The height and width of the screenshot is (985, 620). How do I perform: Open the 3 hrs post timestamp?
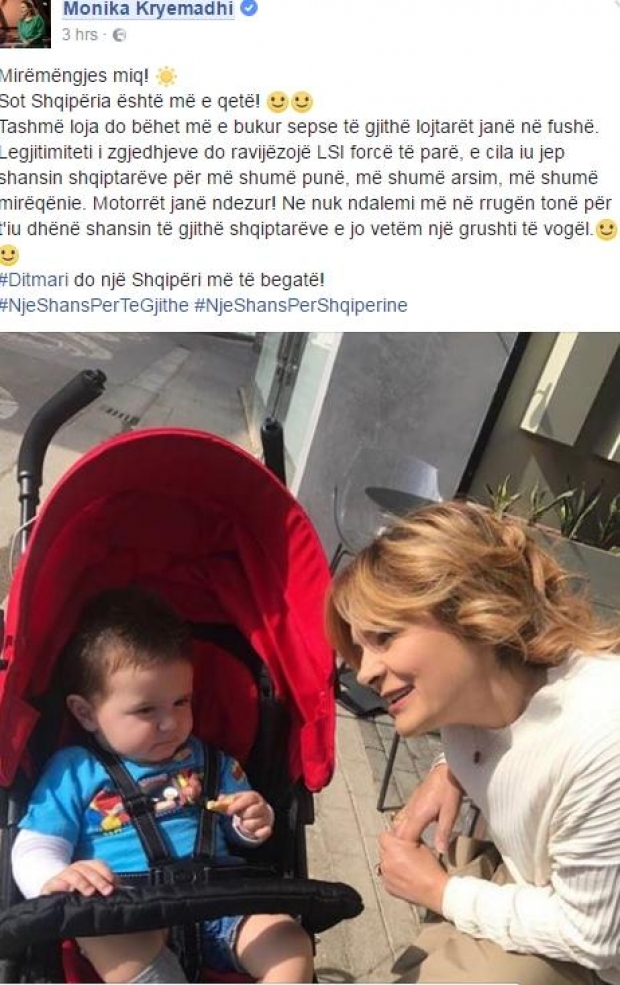[x=79, y=35]
